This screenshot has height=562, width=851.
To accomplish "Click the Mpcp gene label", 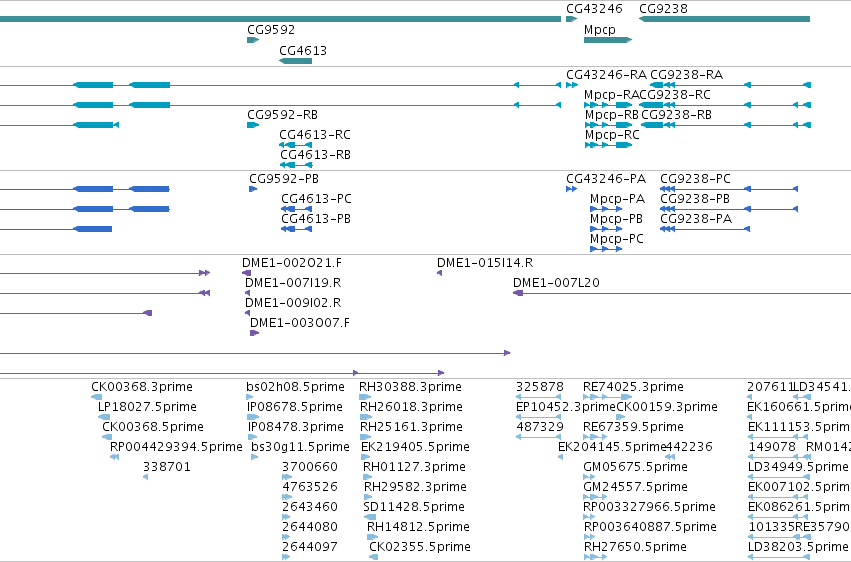I will [600, 30].
